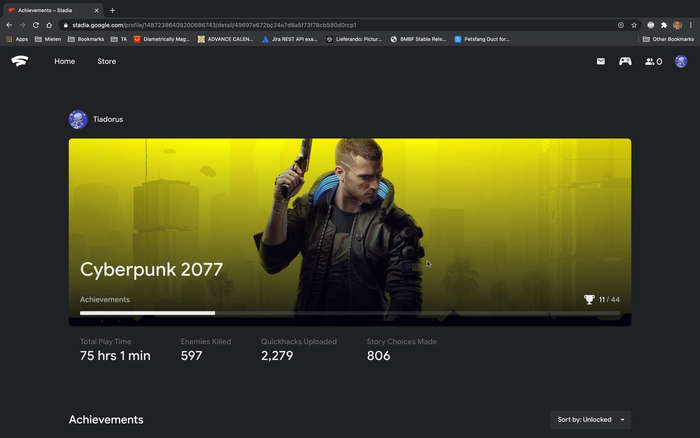The height and width of the screenshot is (438, 700).
Task: Bookmark the page with the star icon
Action: (x=634, y=25)
